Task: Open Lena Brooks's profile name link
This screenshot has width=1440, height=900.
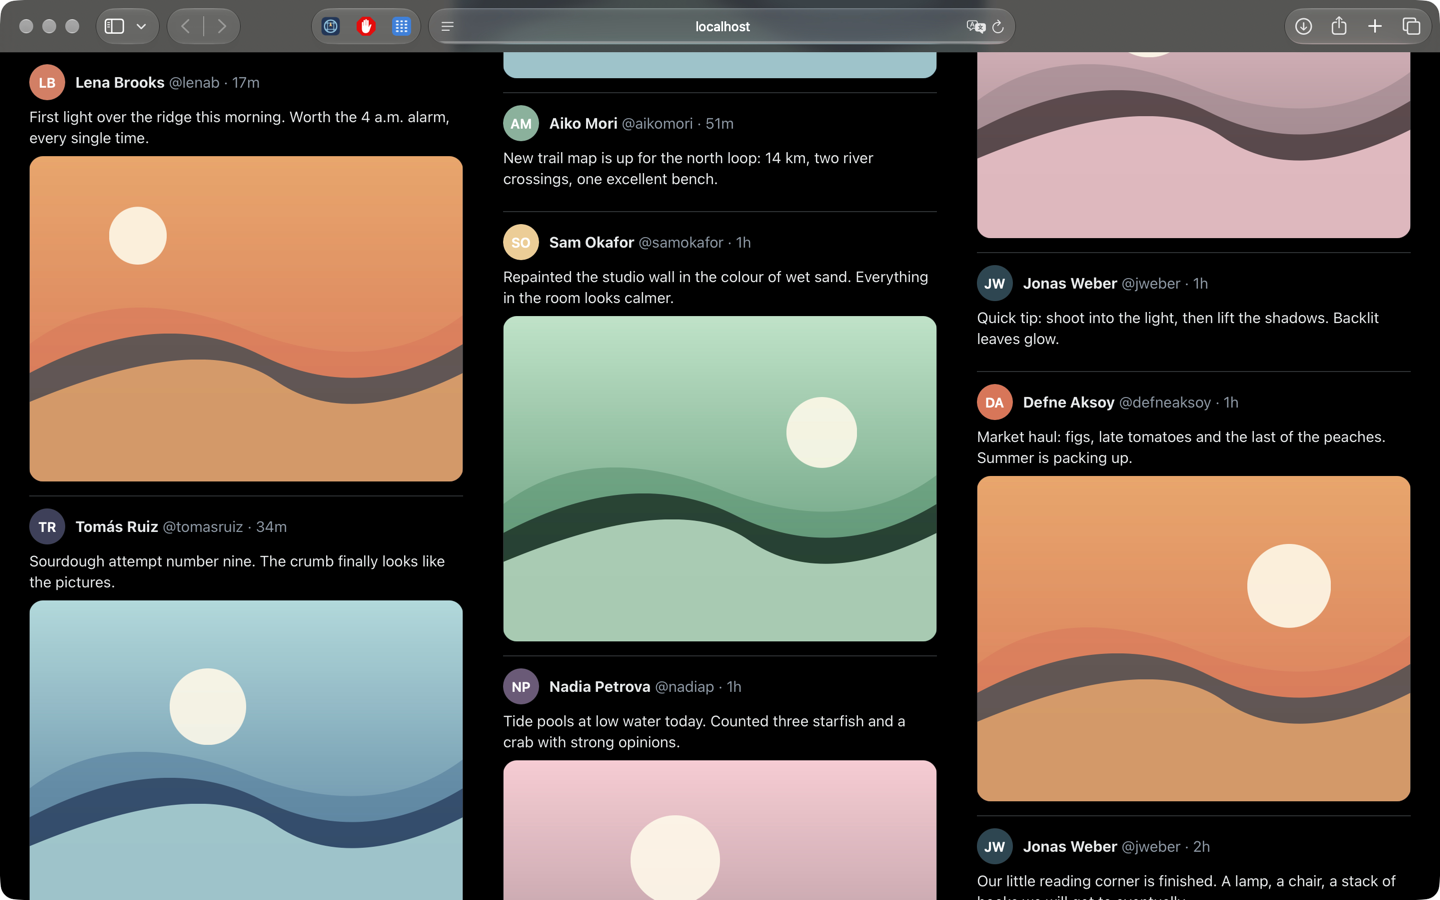Action: pos(120,83)
